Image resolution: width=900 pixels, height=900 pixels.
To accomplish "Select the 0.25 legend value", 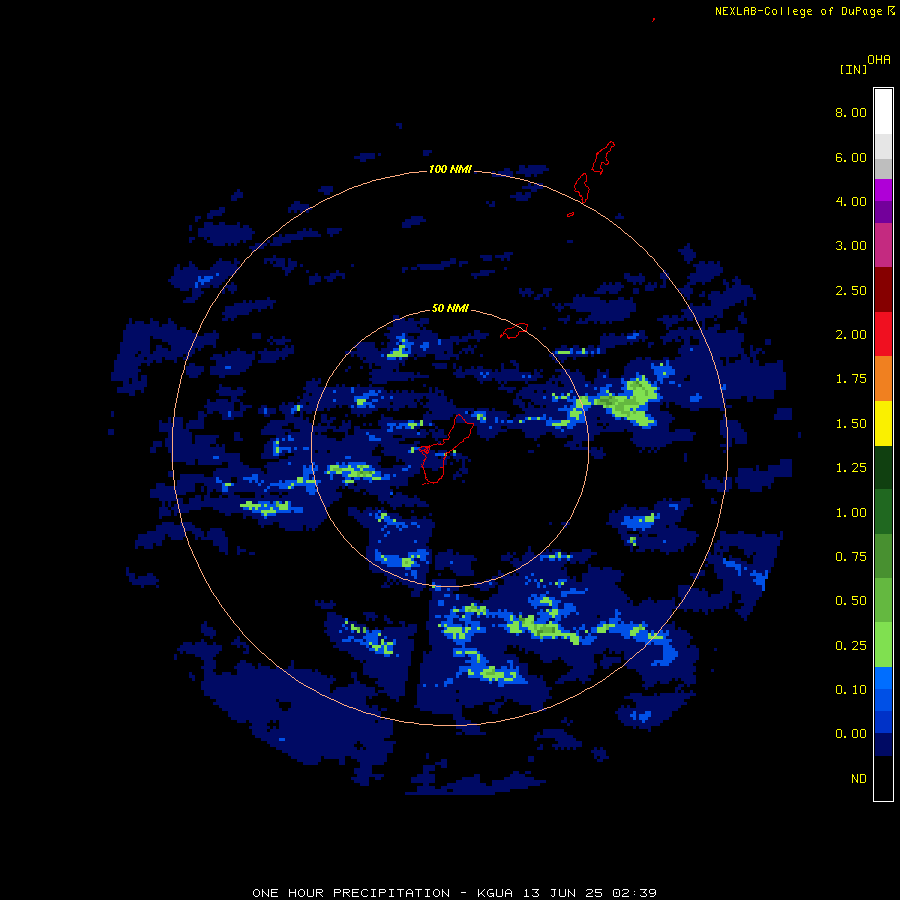I will click(851, 646).
